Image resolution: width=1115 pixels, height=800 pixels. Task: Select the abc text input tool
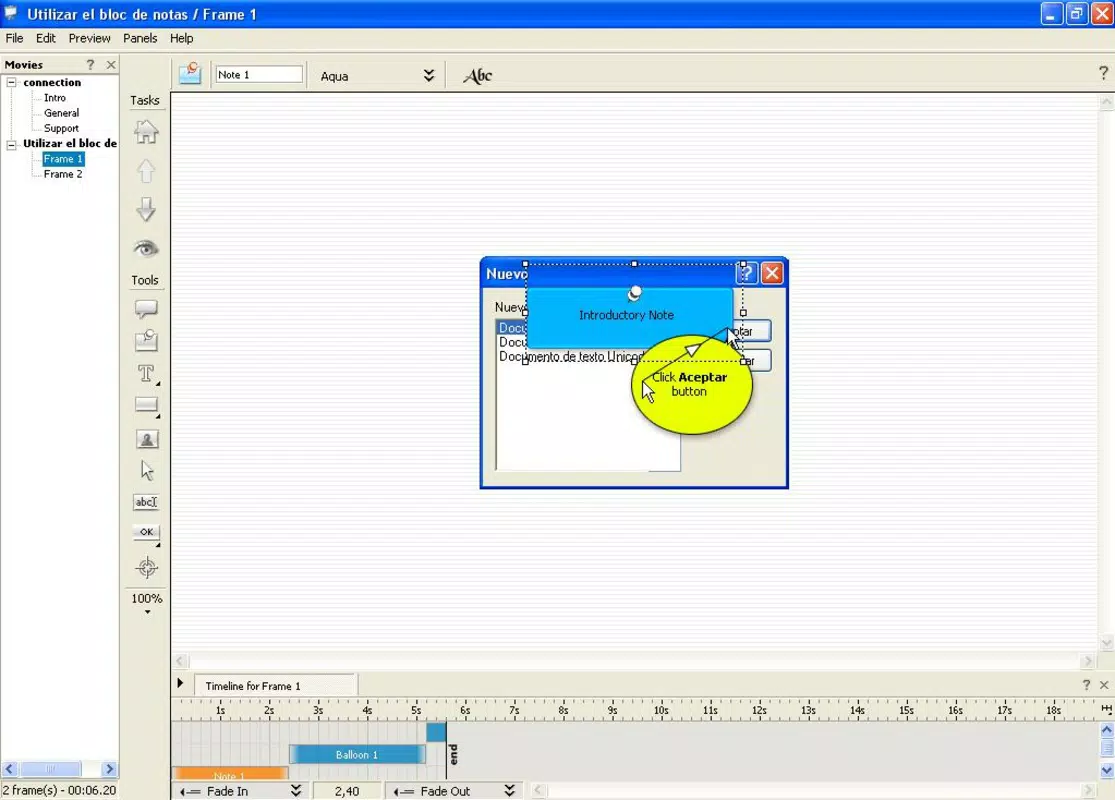tap(146, 502)
